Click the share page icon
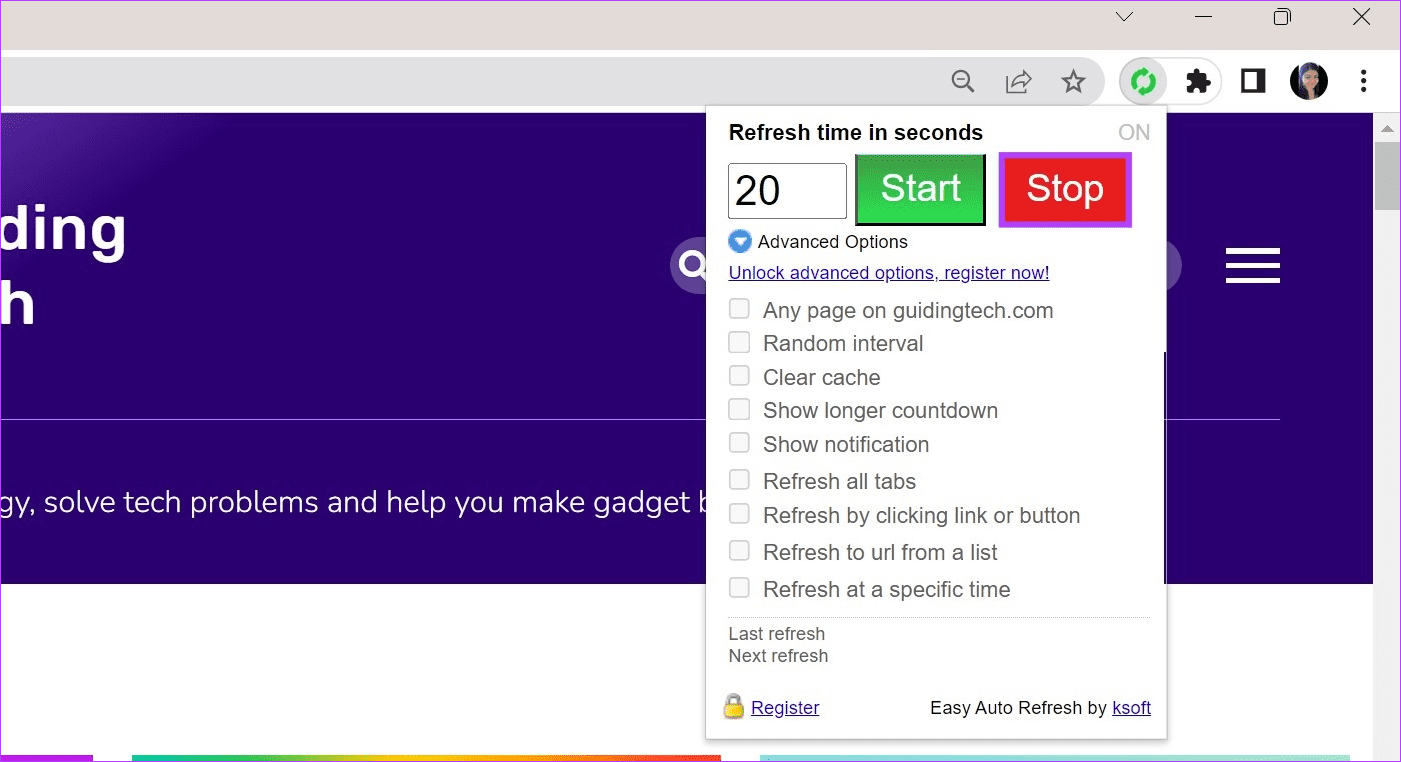This screenshot has height=762, width=1401. [1018, 82]
